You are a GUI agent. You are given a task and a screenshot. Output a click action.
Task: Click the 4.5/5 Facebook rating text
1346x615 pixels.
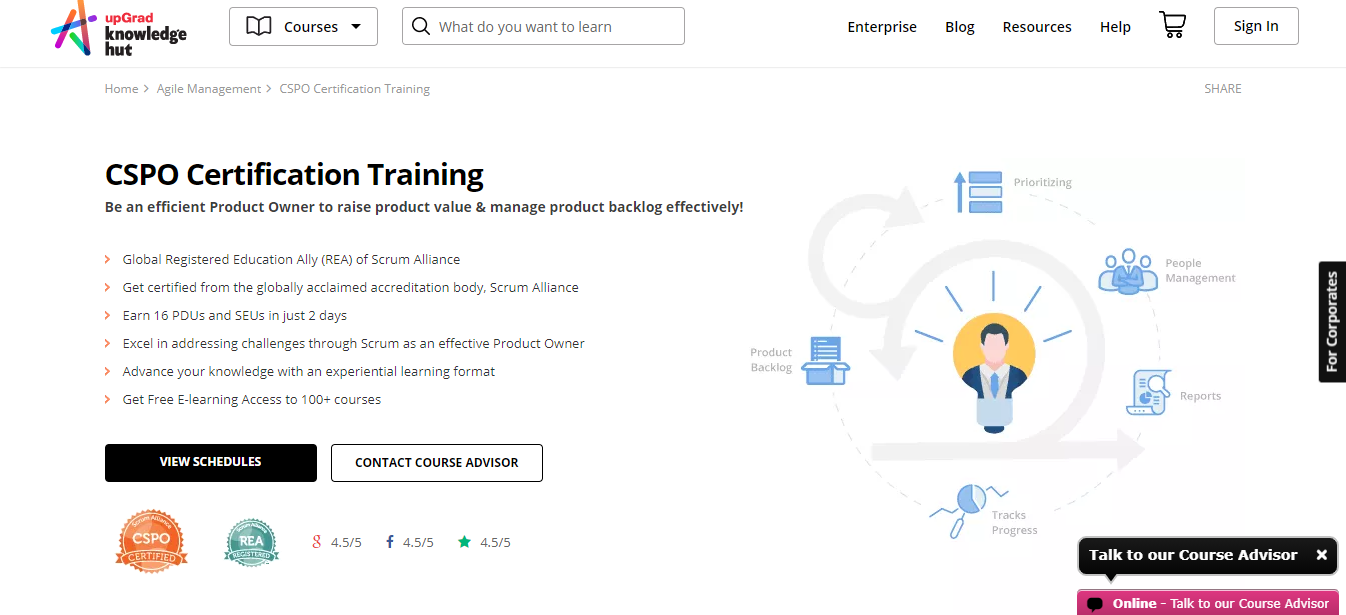tap(418, 542)
